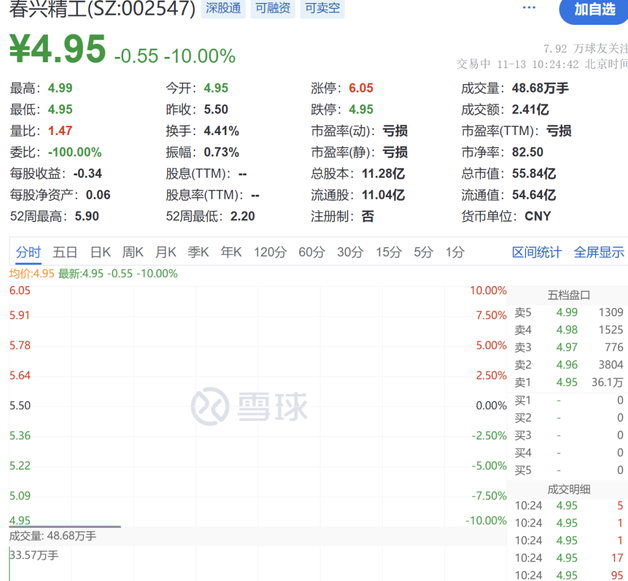Click the 总市值 55.84亿 value
Viewport: 628px width, 581px height.
tap(534, 173)
